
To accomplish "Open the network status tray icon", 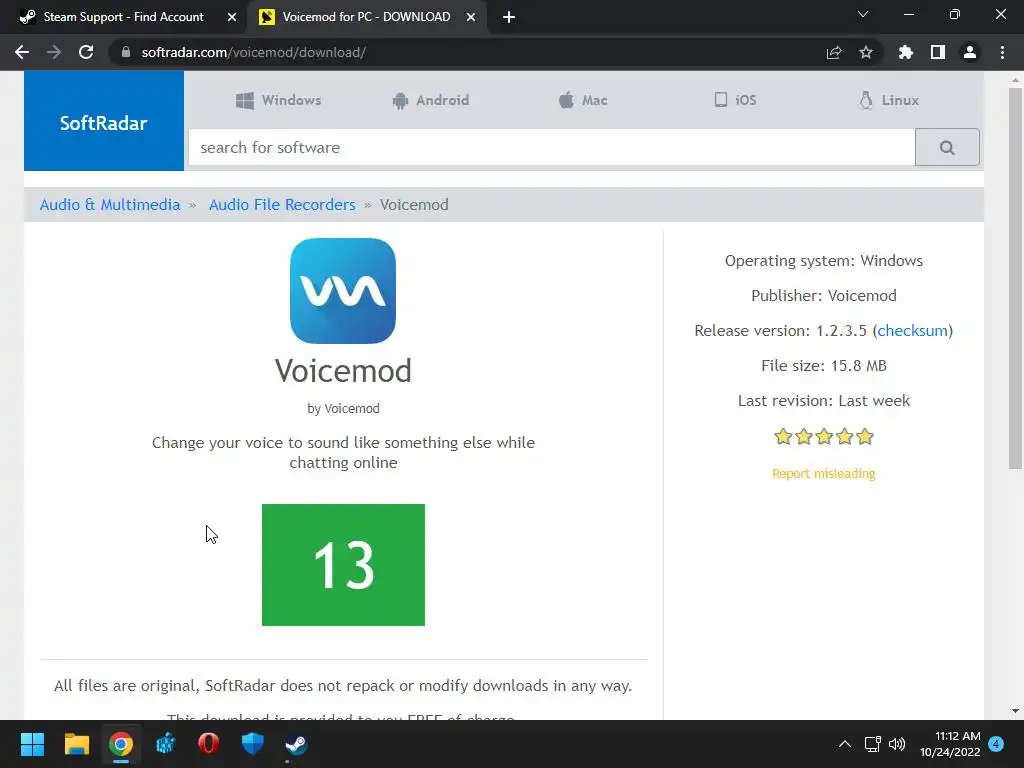I will coord(872,744).
